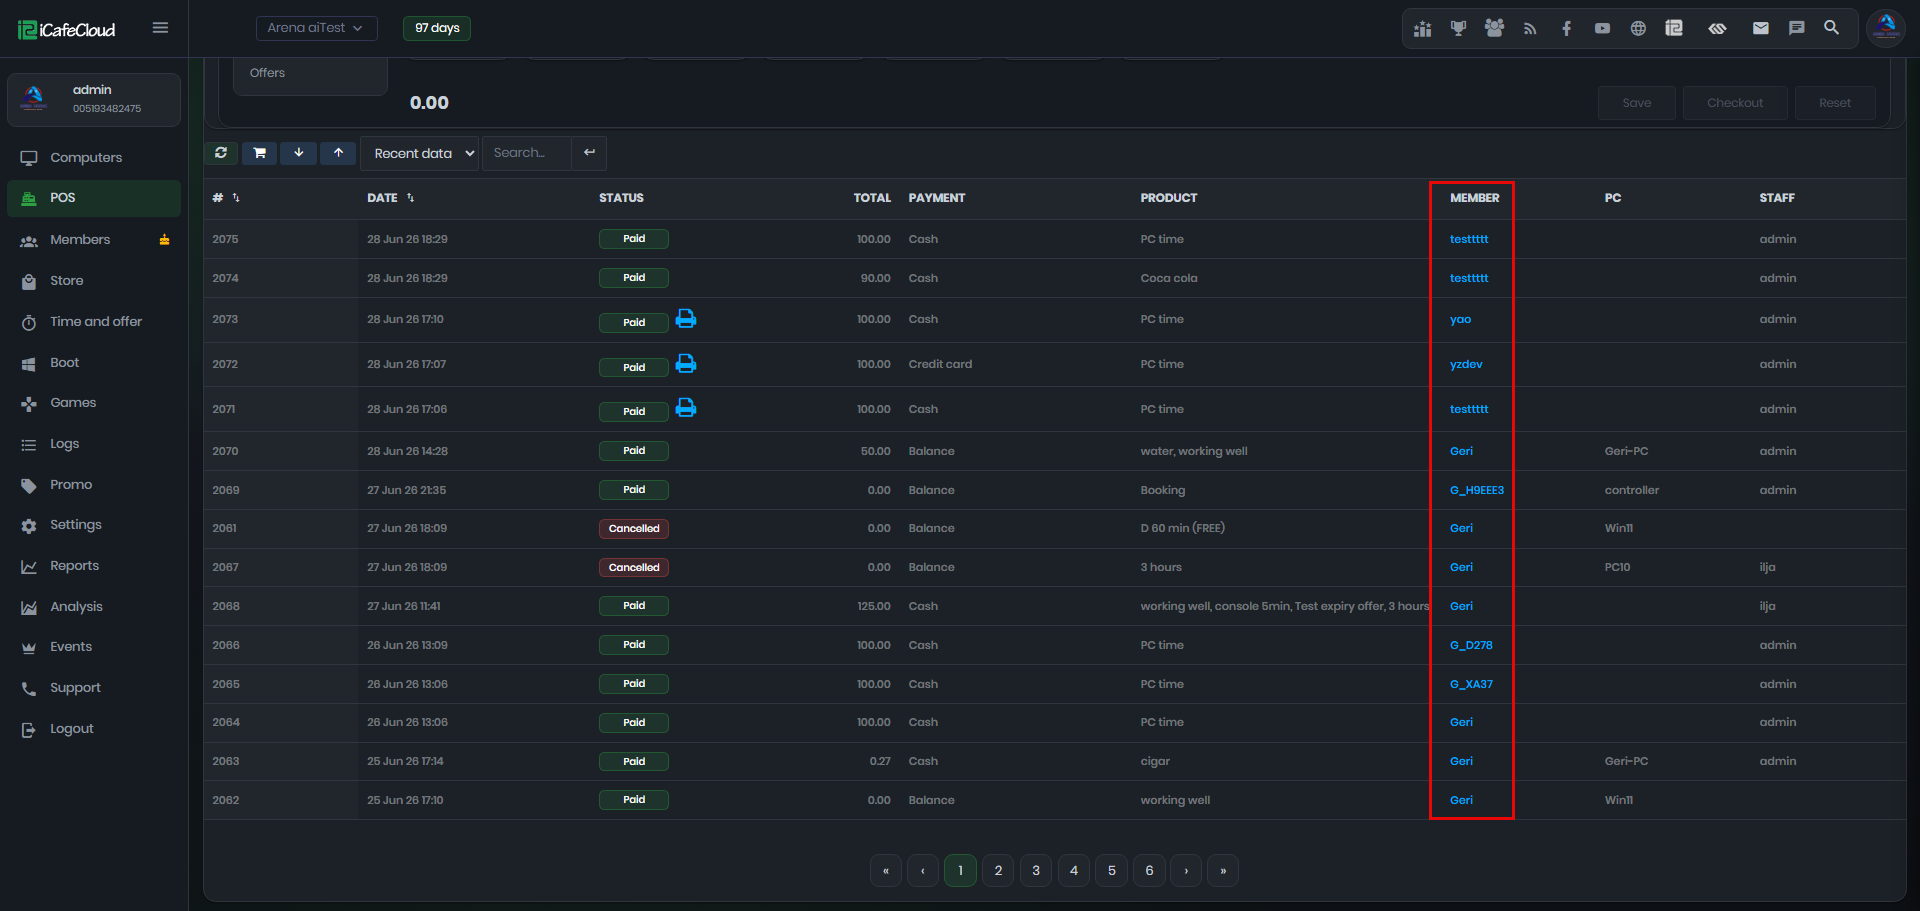
Task: Open member G_H9EEE3 link
Action: (1477, 491)
